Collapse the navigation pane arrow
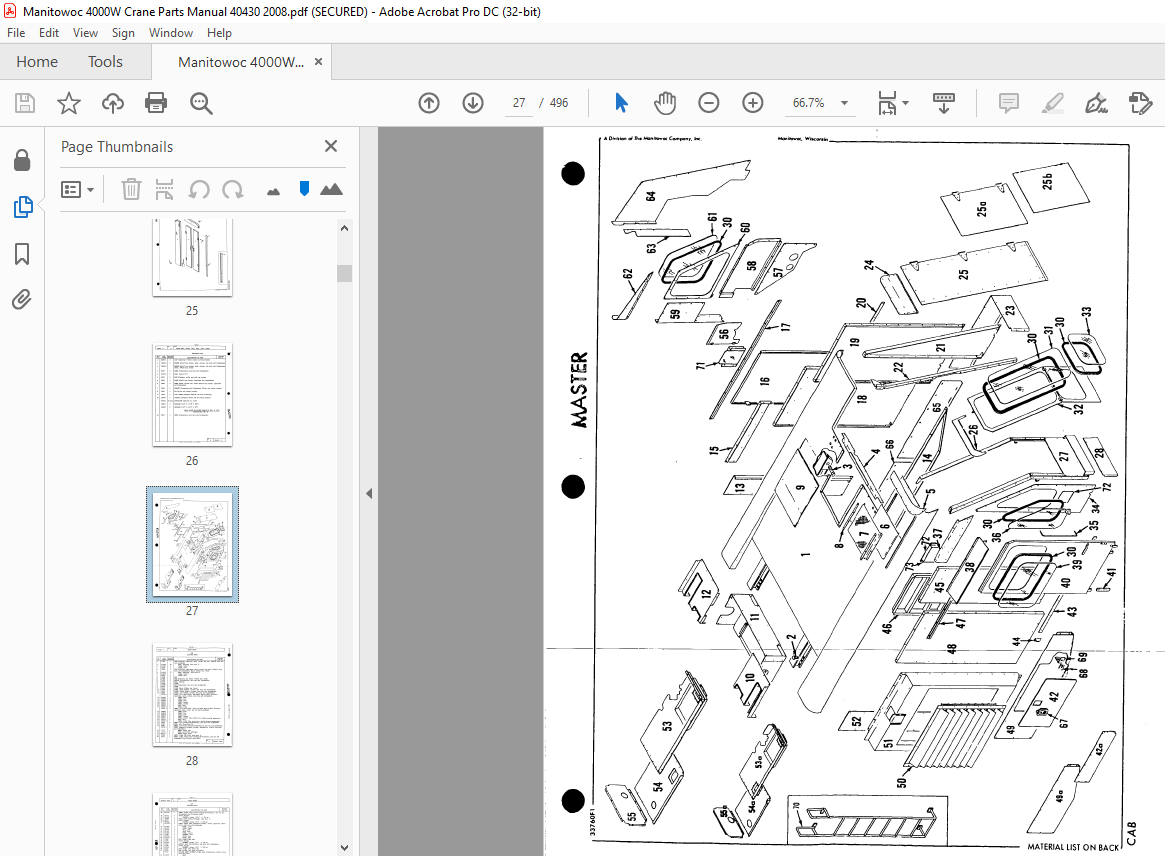Viewport: 1165px width, 856px height. pyautogui.click(x=369, y=493)
